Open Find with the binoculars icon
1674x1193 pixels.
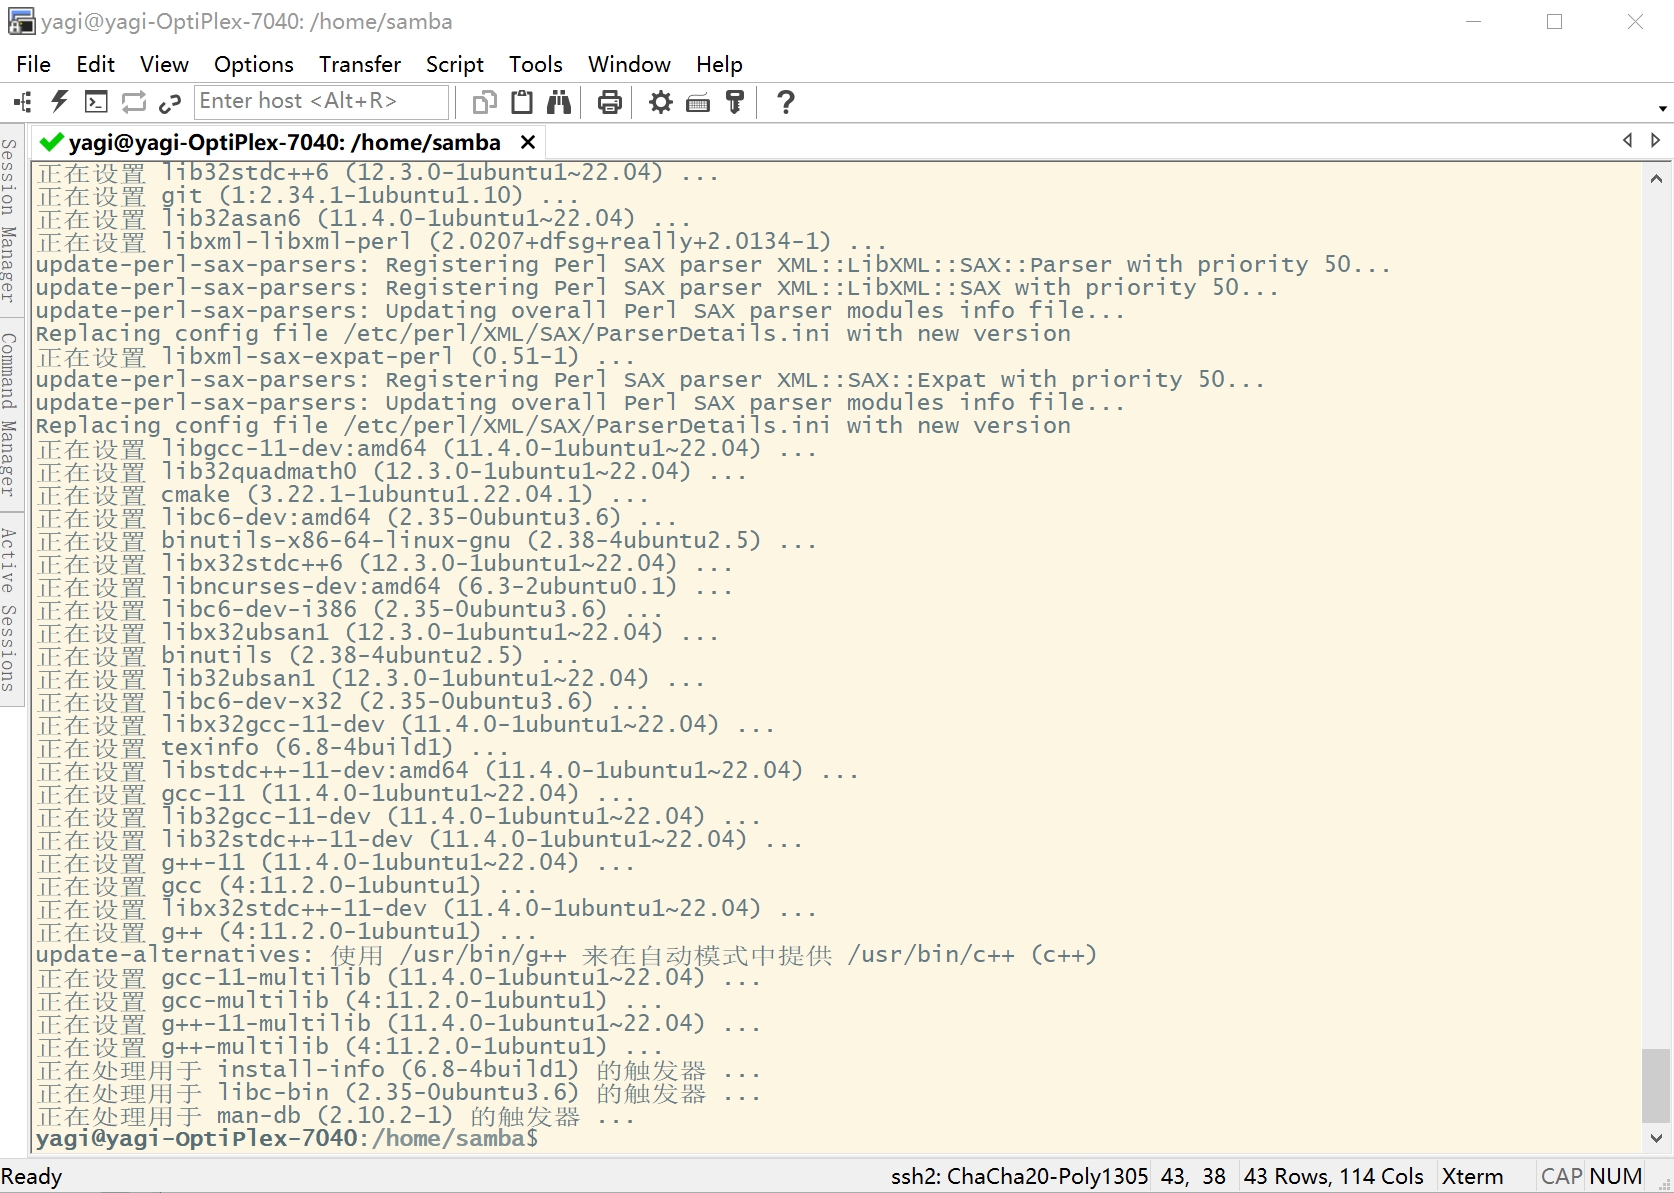(559, 102)
